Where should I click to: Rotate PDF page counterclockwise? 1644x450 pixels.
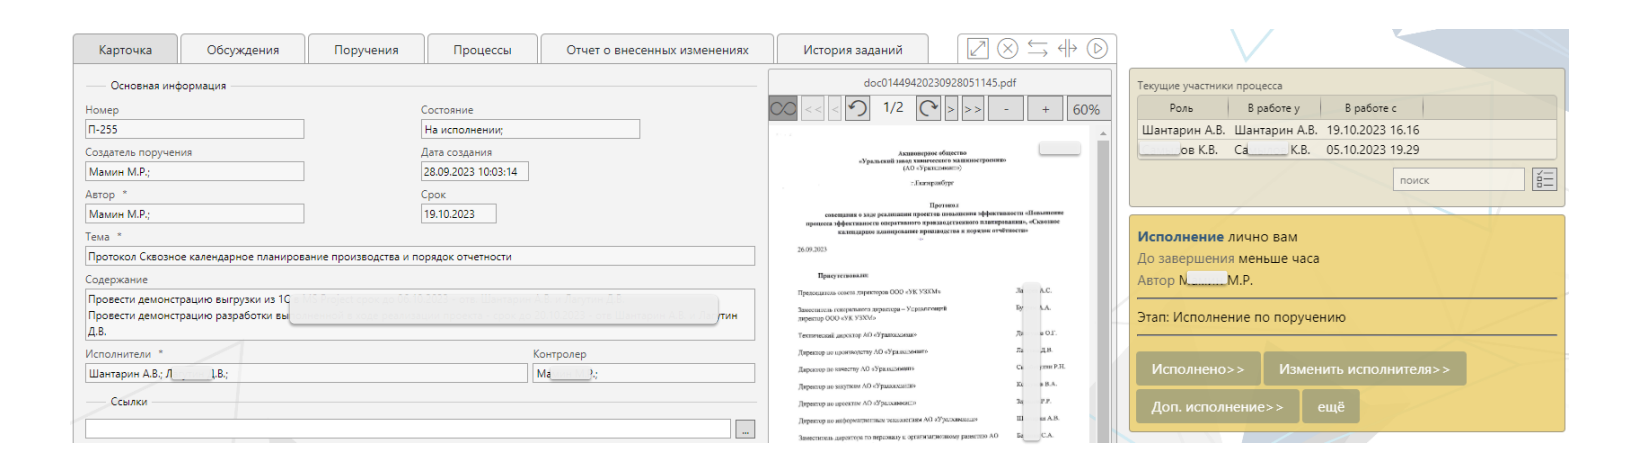tap(857, 109)
